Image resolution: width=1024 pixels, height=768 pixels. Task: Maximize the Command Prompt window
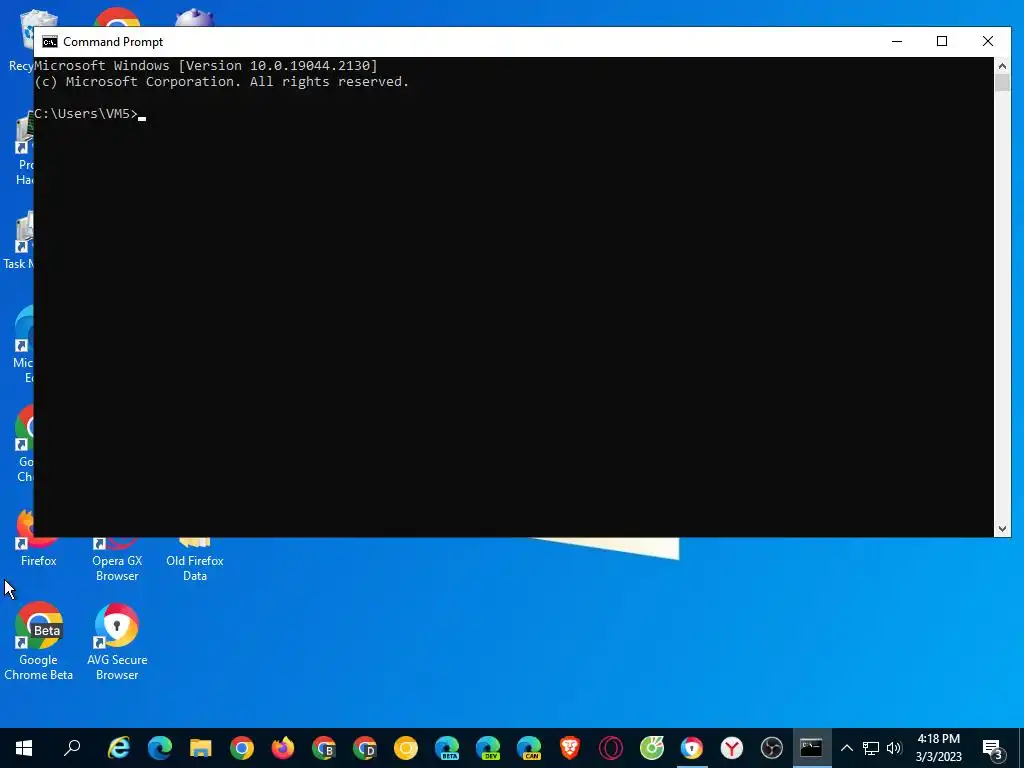942,41
